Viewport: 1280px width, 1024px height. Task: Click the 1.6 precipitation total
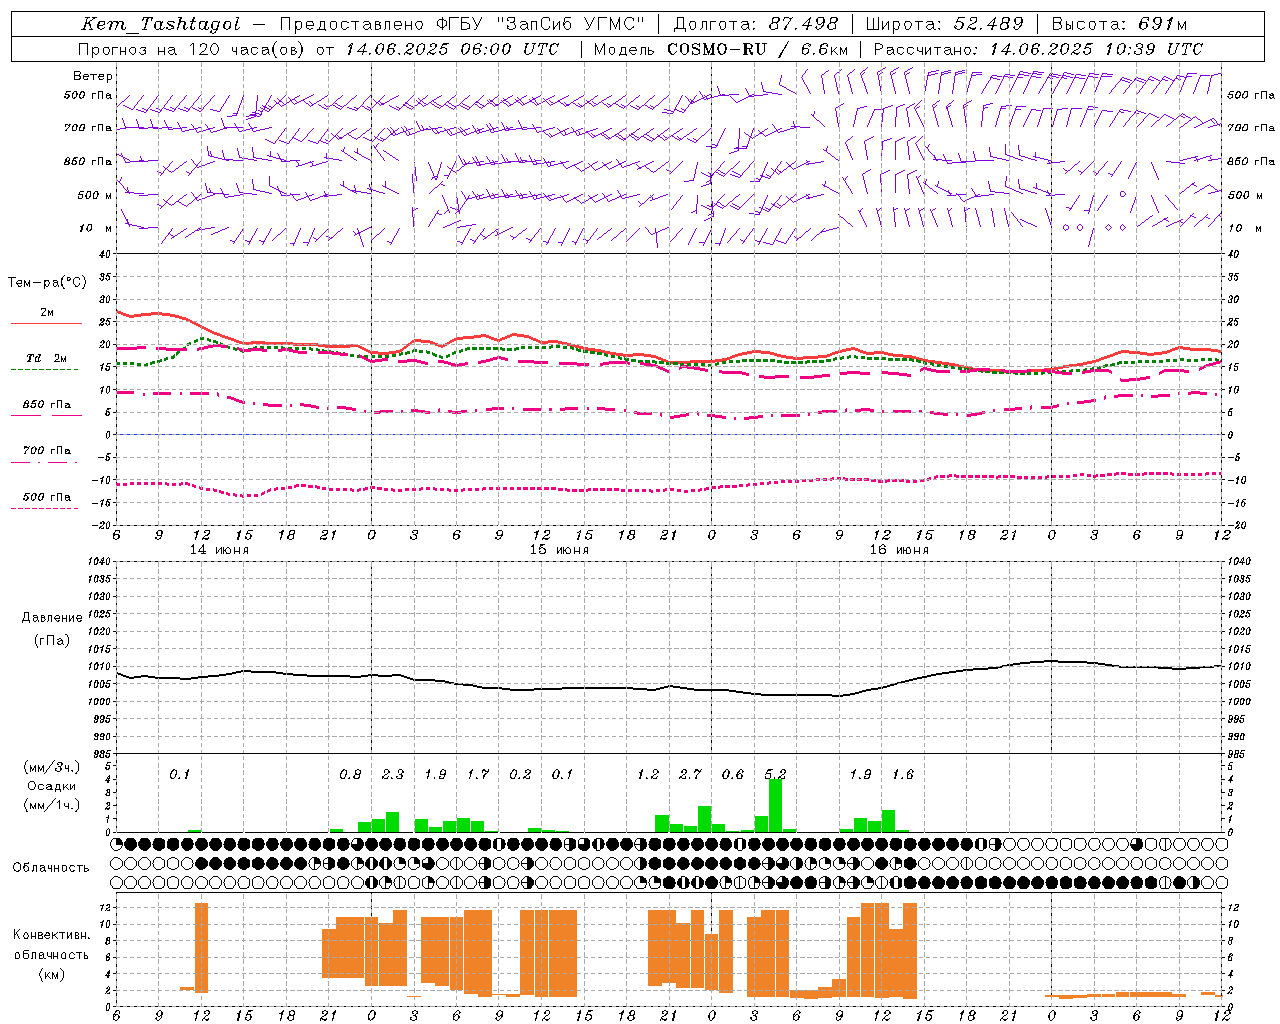(x=903, y=775)
